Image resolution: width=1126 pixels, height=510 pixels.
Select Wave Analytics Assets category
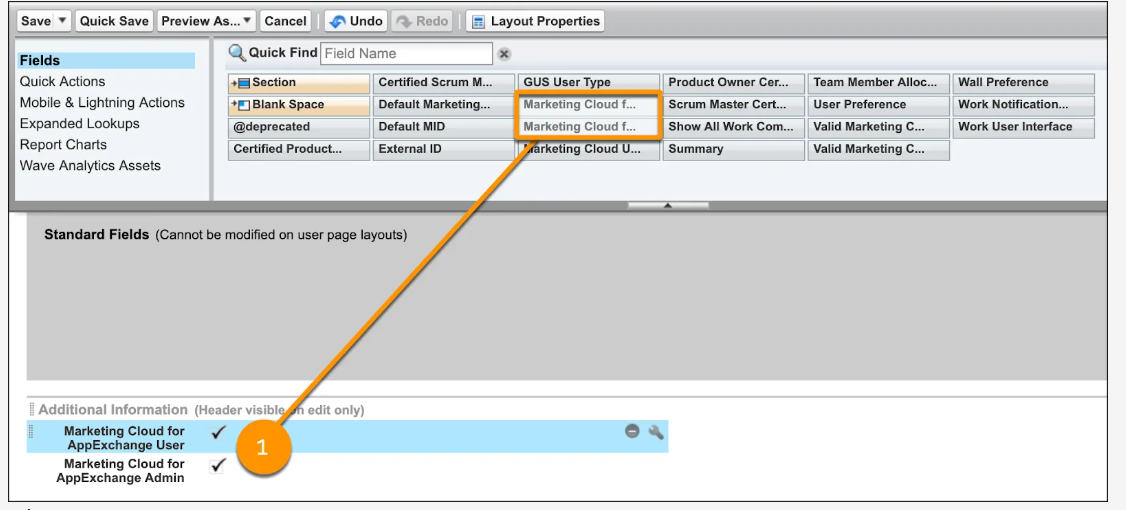90,165
